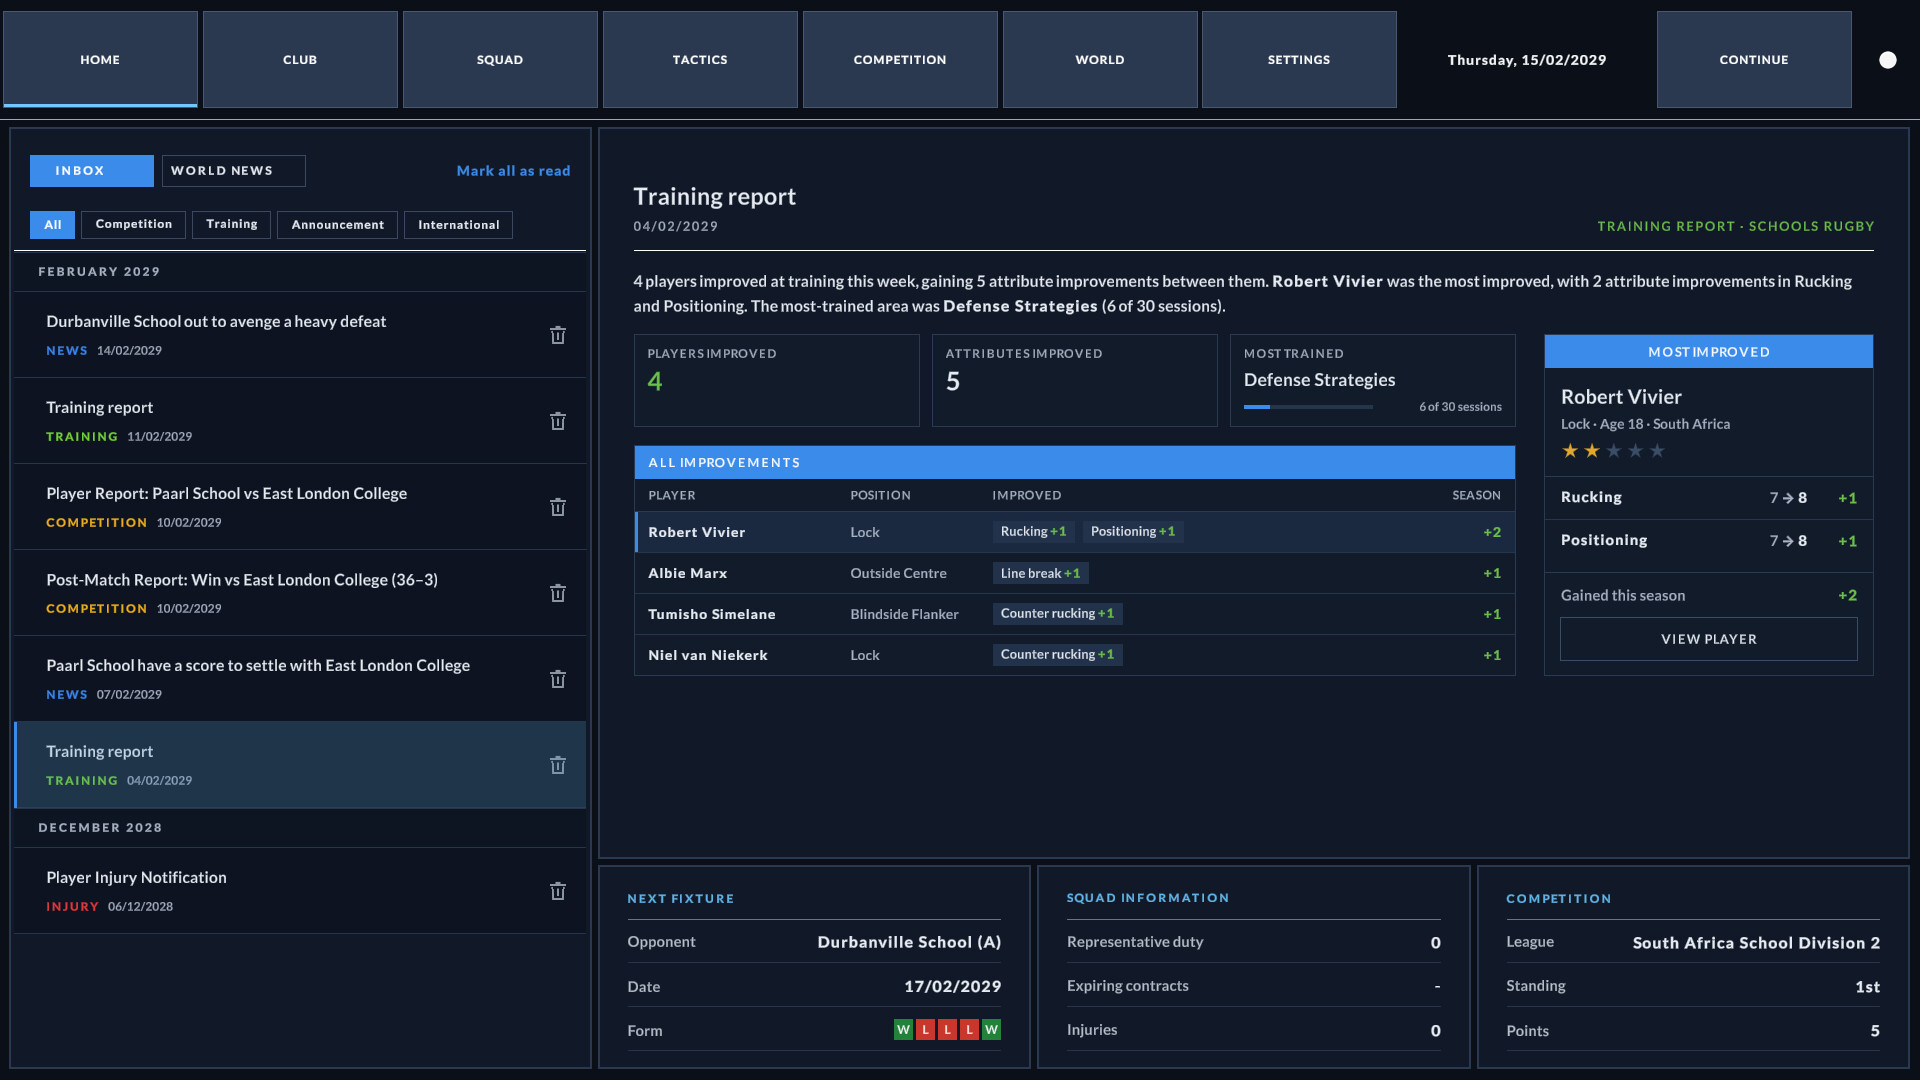Filter inbox by All

(x=52, y=225)
